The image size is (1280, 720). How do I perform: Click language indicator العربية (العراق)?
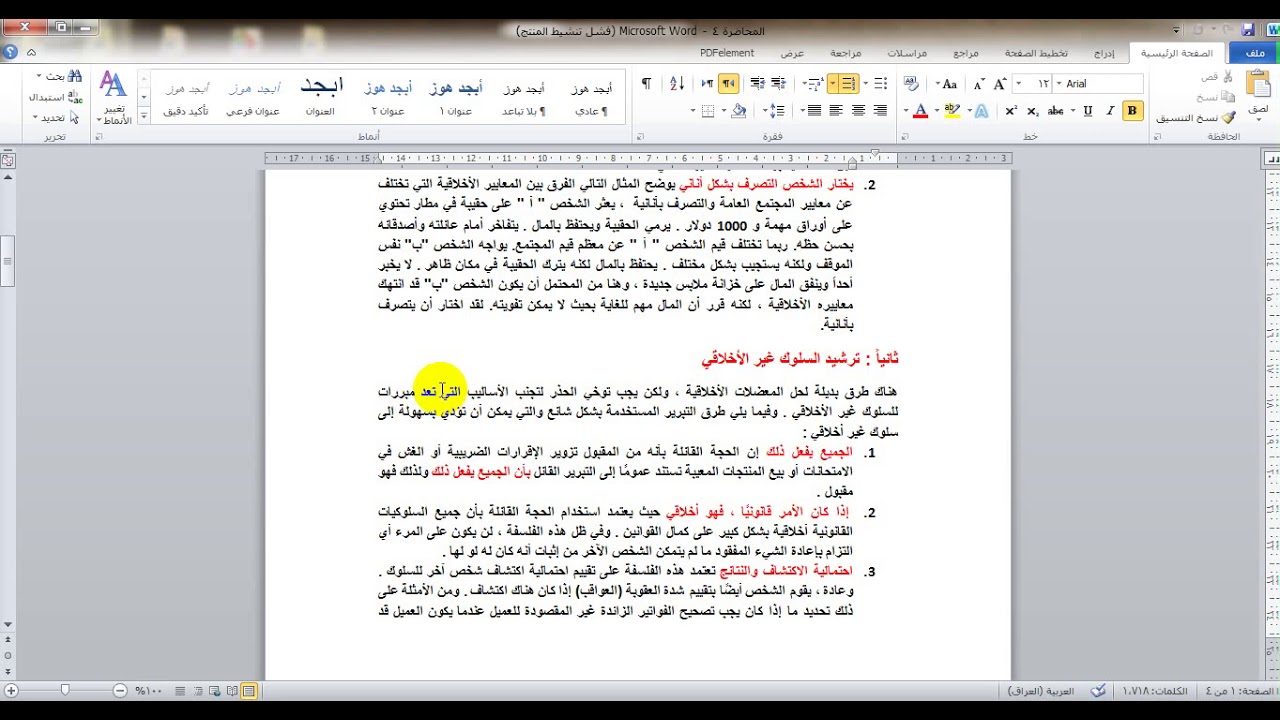click(x=1042, y=691)
